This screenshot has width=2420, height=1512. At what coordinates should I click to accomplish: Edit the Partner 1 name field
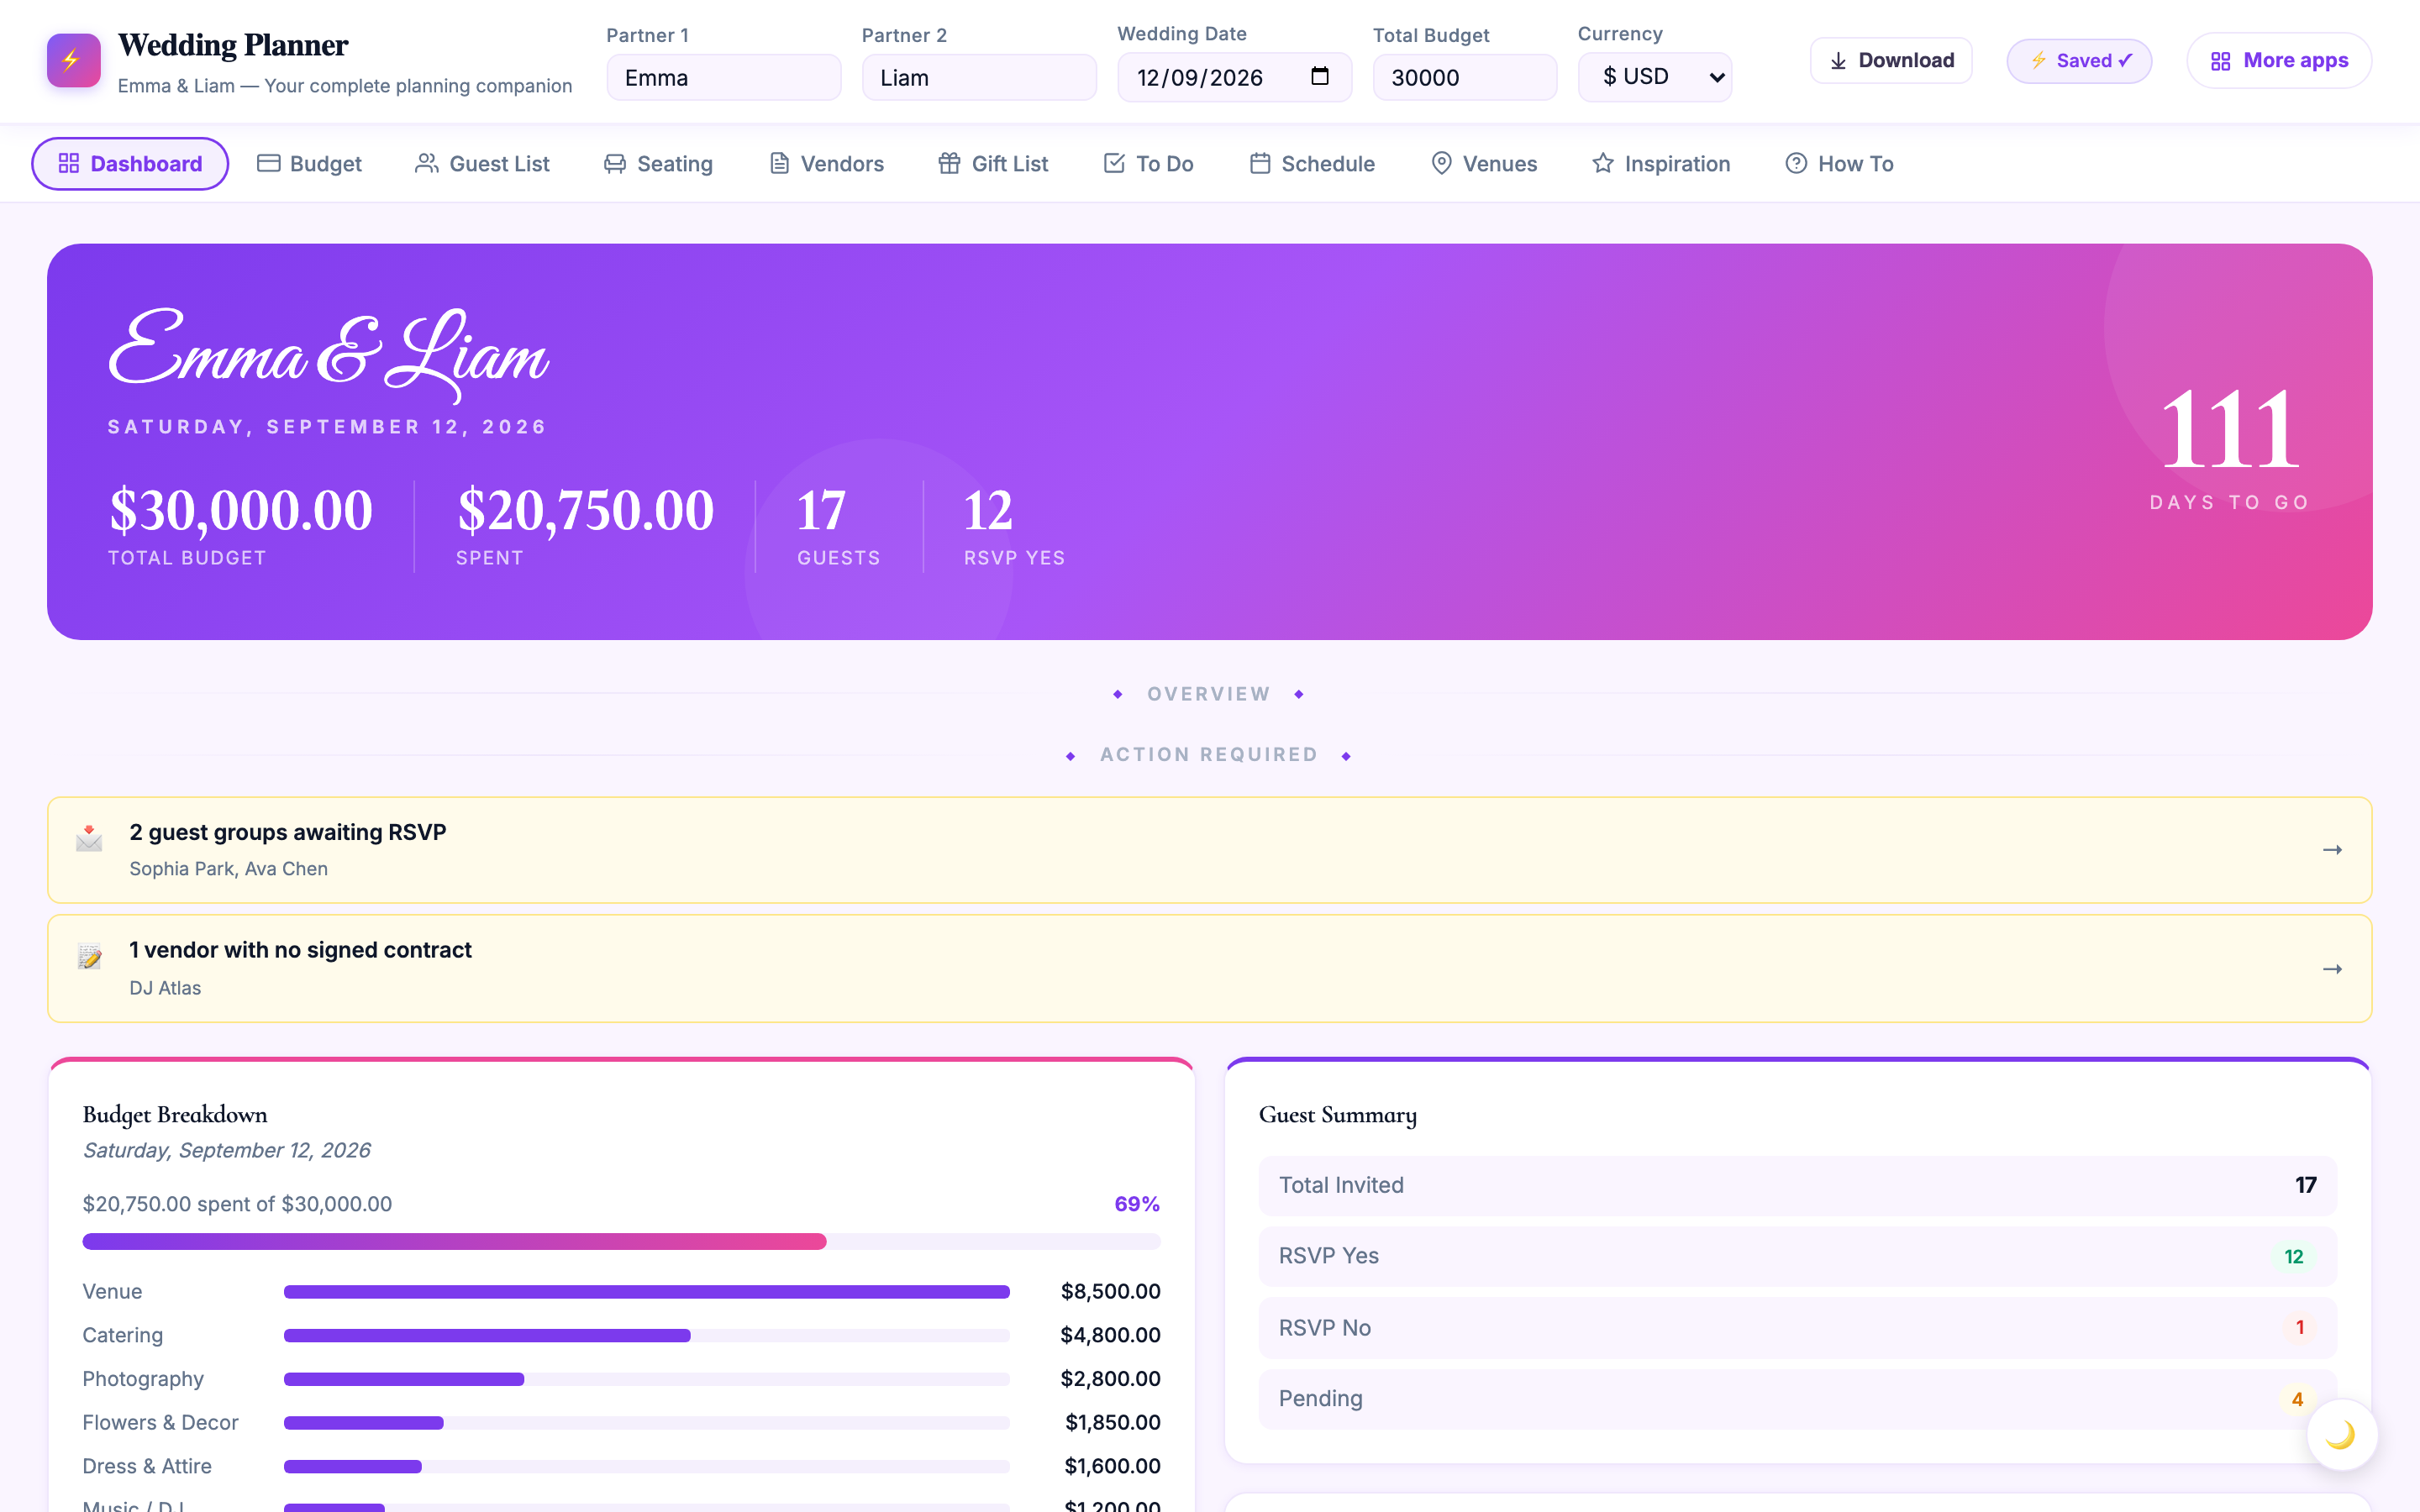[724, 77]
